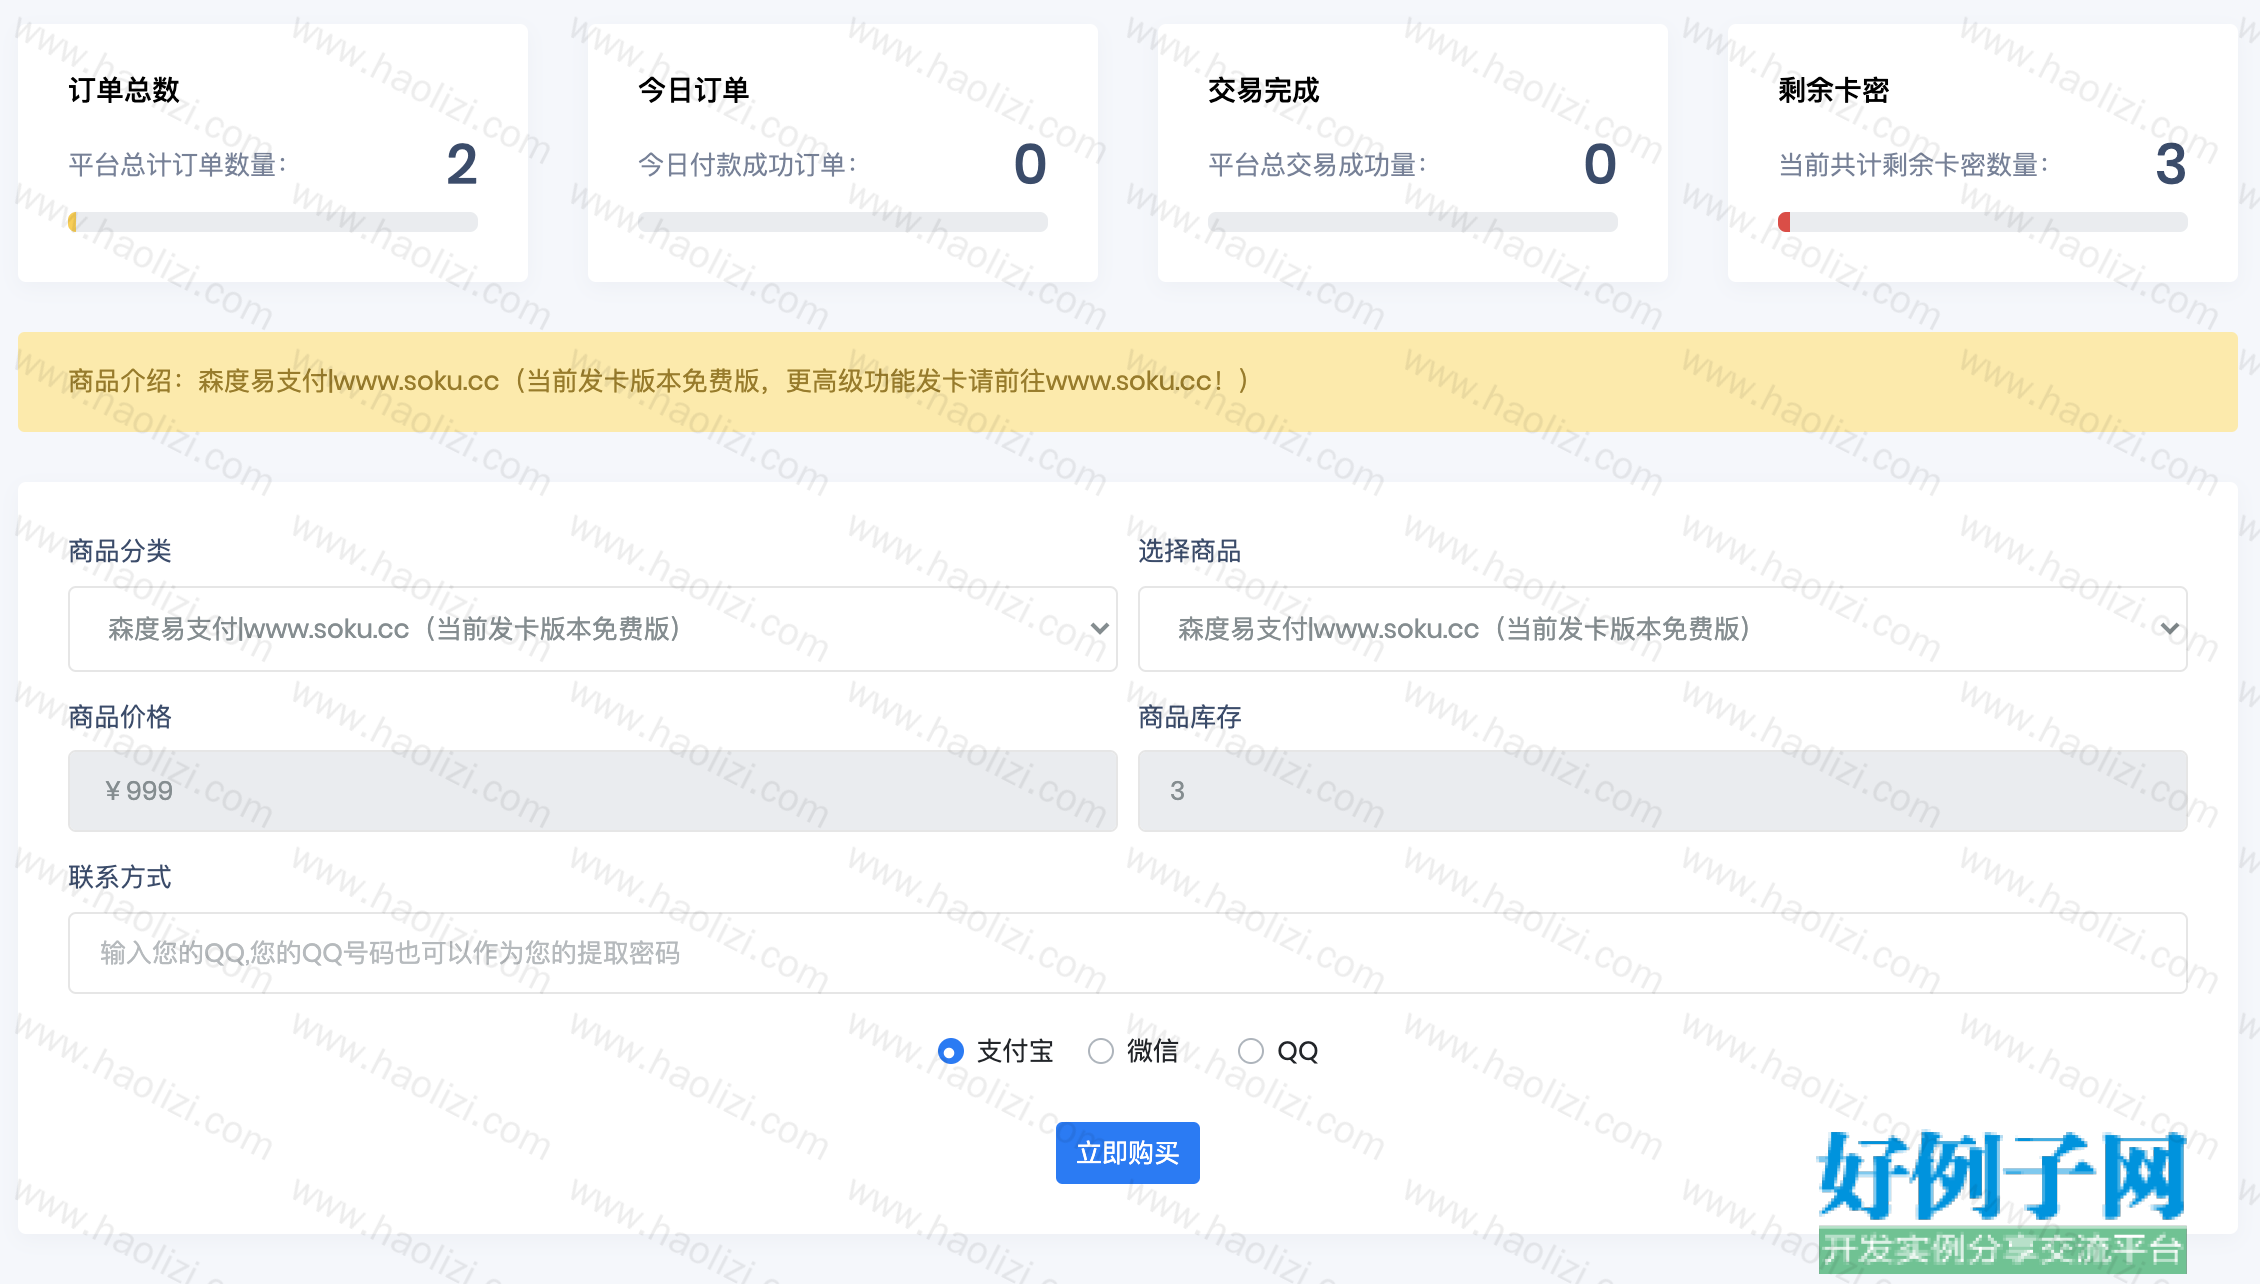Click the remaining card count value 3
Screen dimensions: 2260x1284
(2171, 164)
